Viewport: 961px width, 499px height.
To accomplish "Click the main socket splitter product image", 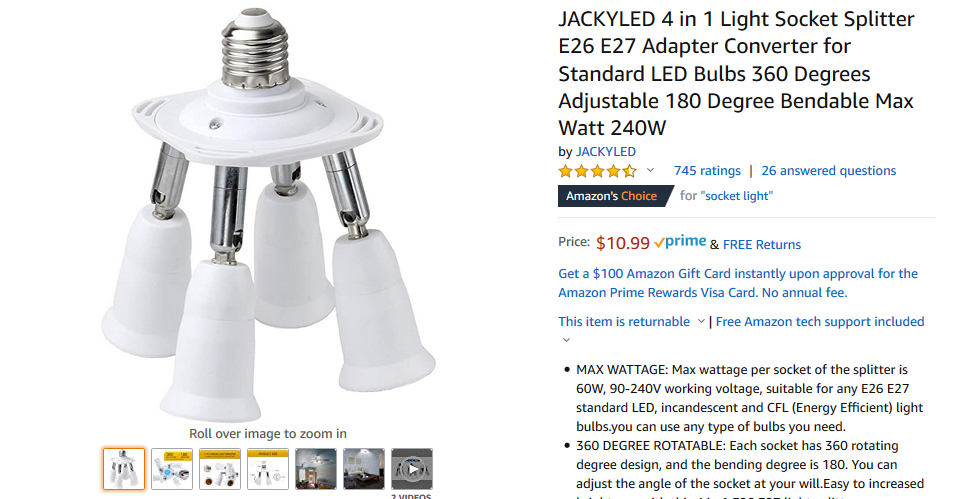I will click(x=268, y=215).
